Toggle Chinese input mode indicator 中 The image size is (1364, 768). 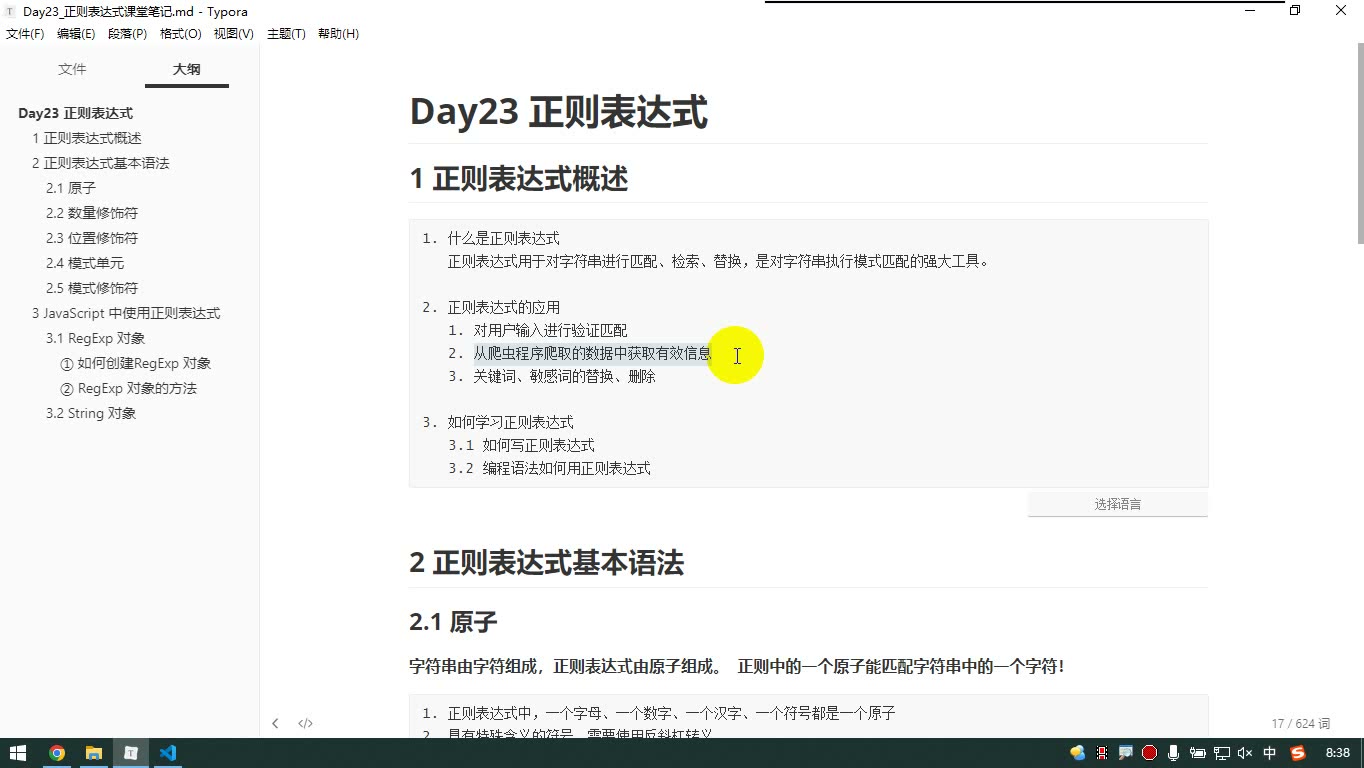click(1270, 753)
